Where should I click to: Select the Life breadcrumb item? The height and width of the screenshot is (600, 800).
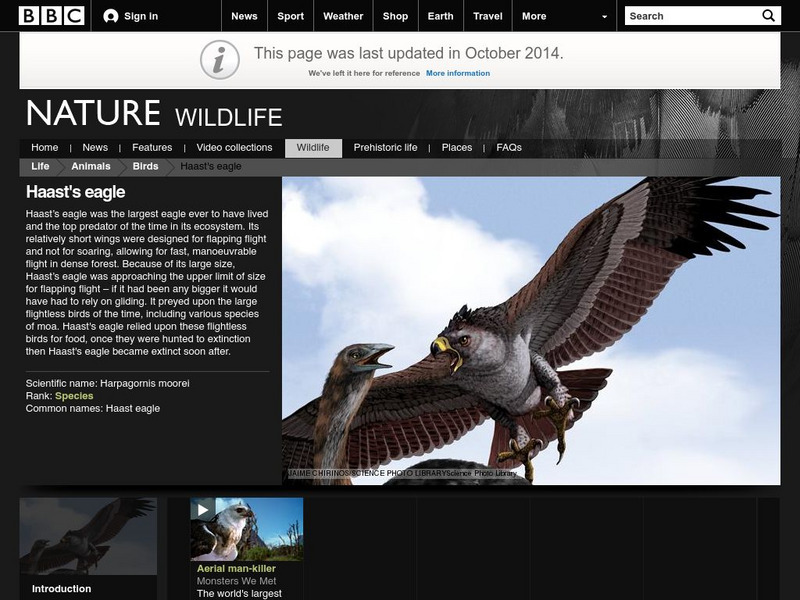pyautogui.click(x=39, y=167)
